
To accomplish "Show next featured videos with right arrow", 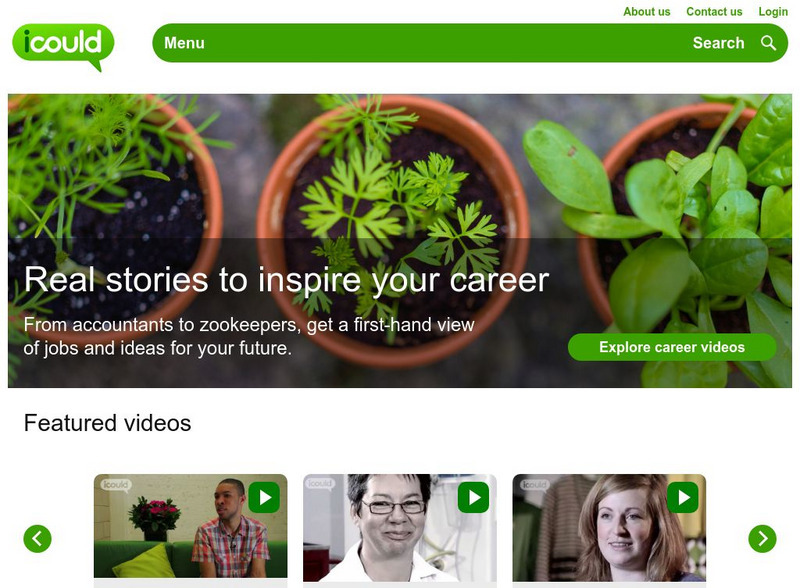I will coord(762,538).
